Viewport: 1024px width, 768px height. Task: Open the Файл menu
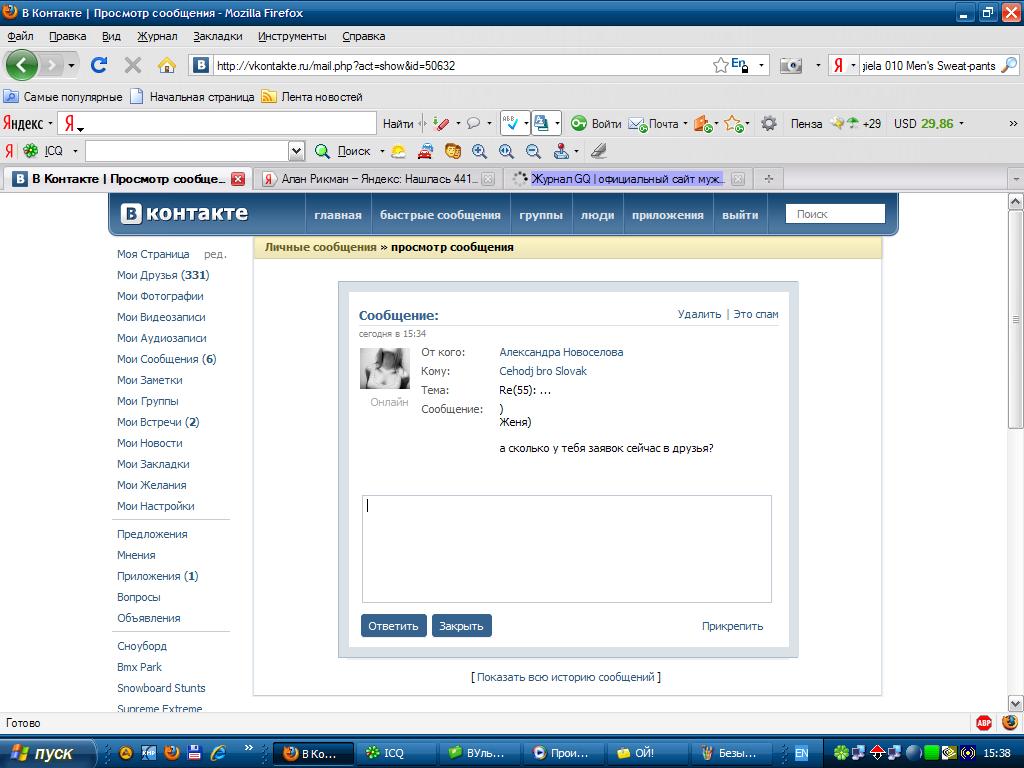[x=20, y=37]
